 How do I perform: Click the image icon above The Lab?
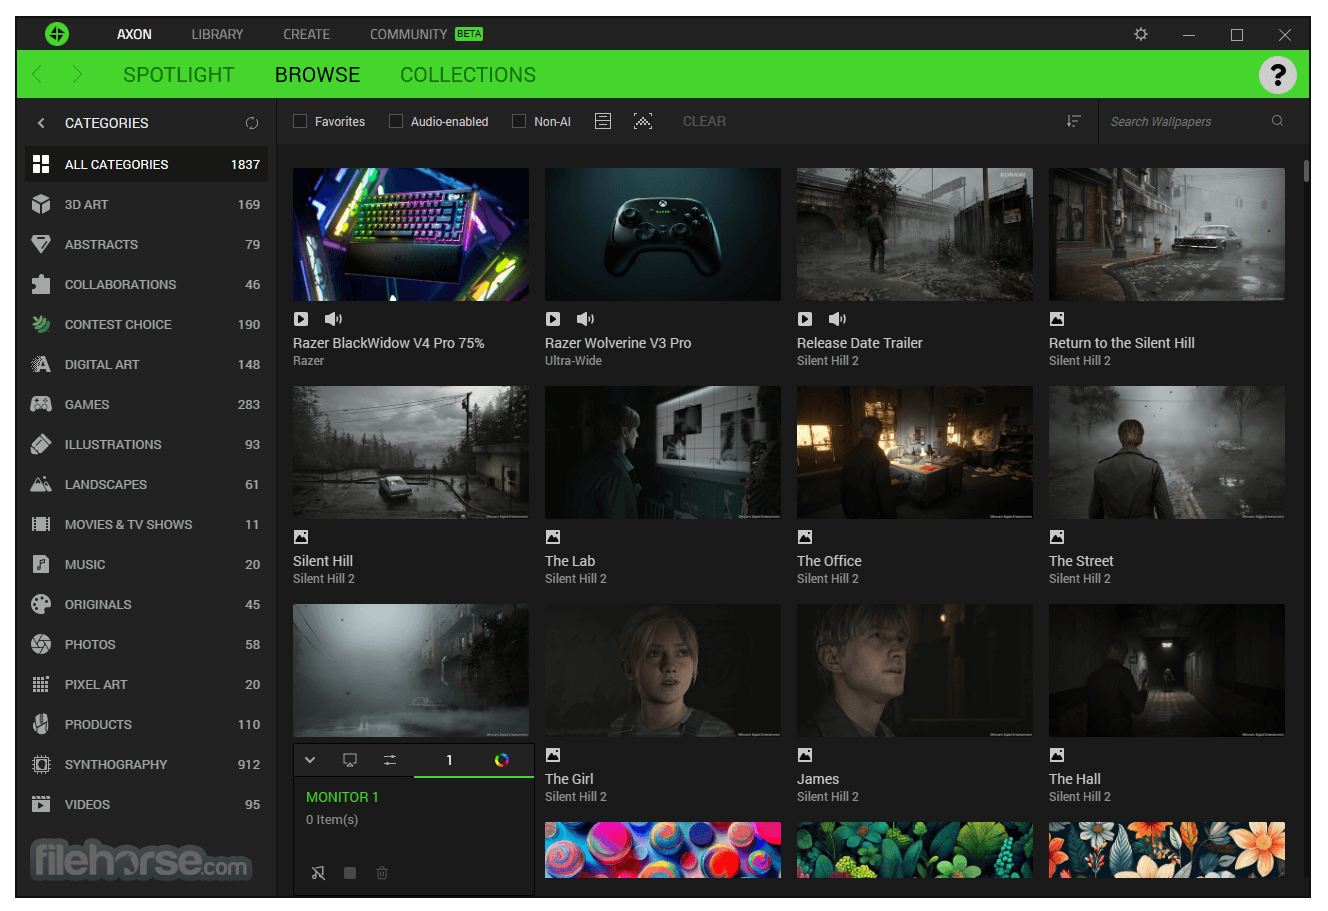tap(553, 537)
